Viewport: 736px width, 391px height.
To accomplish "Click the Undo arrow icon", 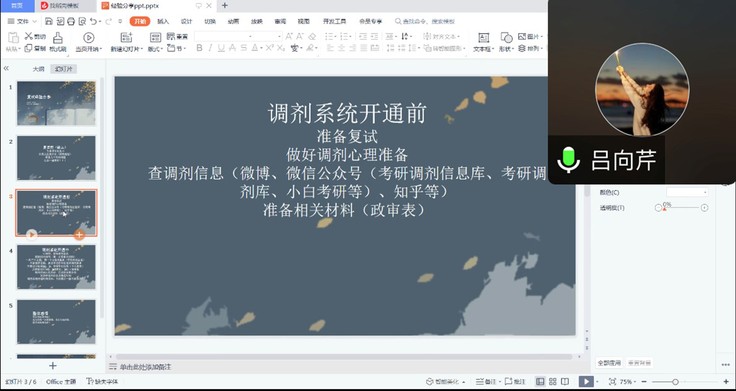I will tap(93, 21).
